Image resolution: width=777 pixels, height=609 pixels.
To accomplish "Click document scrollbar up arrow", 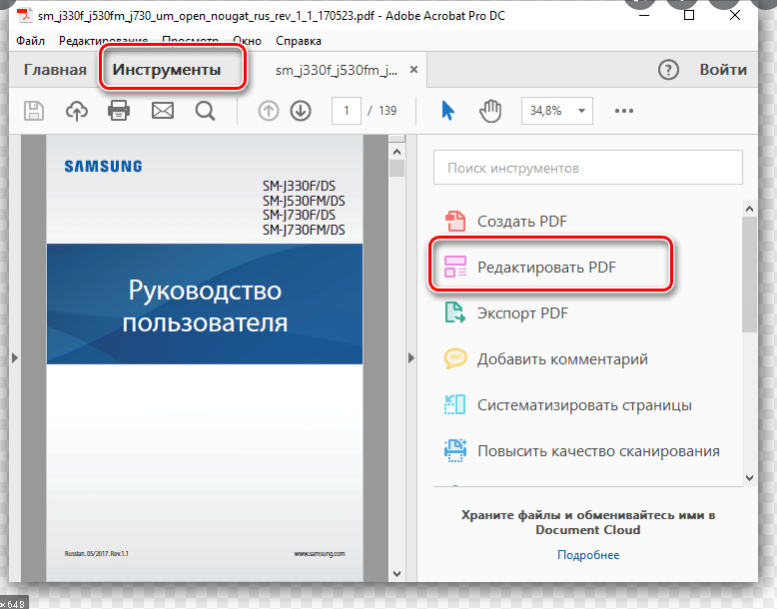I will pyautogui.click(x=396, y=152).
